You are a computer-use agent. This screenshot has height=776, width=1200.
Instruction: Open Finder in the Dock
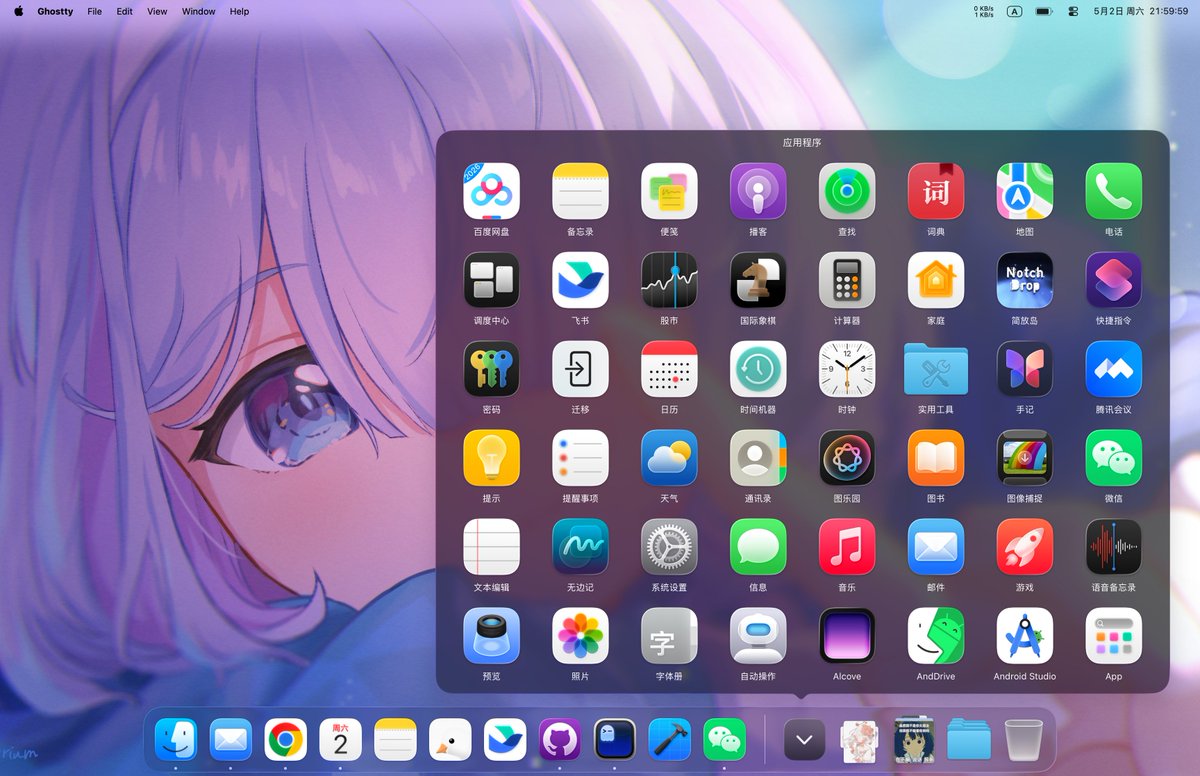(176, 740)
